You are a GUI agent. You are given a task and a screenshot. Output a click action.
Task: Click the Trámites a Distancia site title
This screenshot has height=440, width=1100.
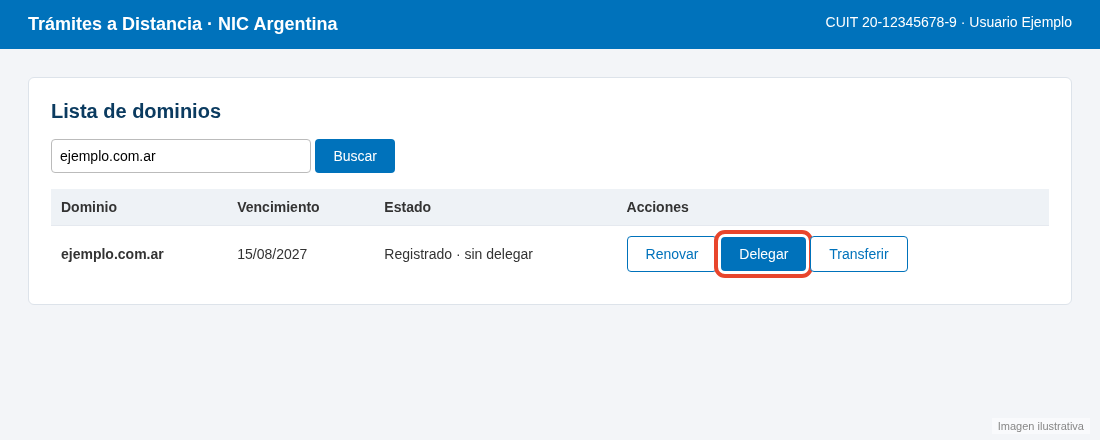(182, 24)
